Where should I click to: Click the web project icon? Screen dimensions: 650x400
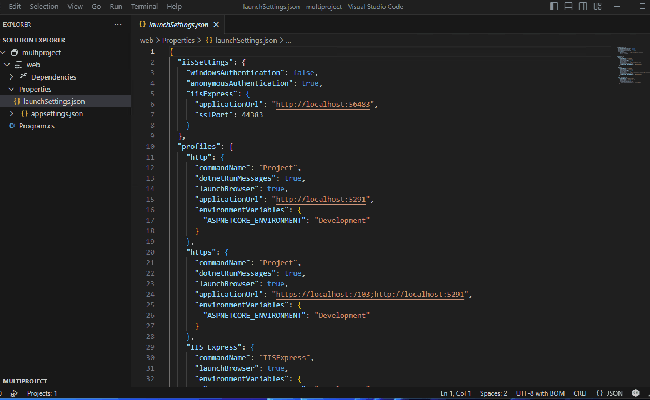19,65
